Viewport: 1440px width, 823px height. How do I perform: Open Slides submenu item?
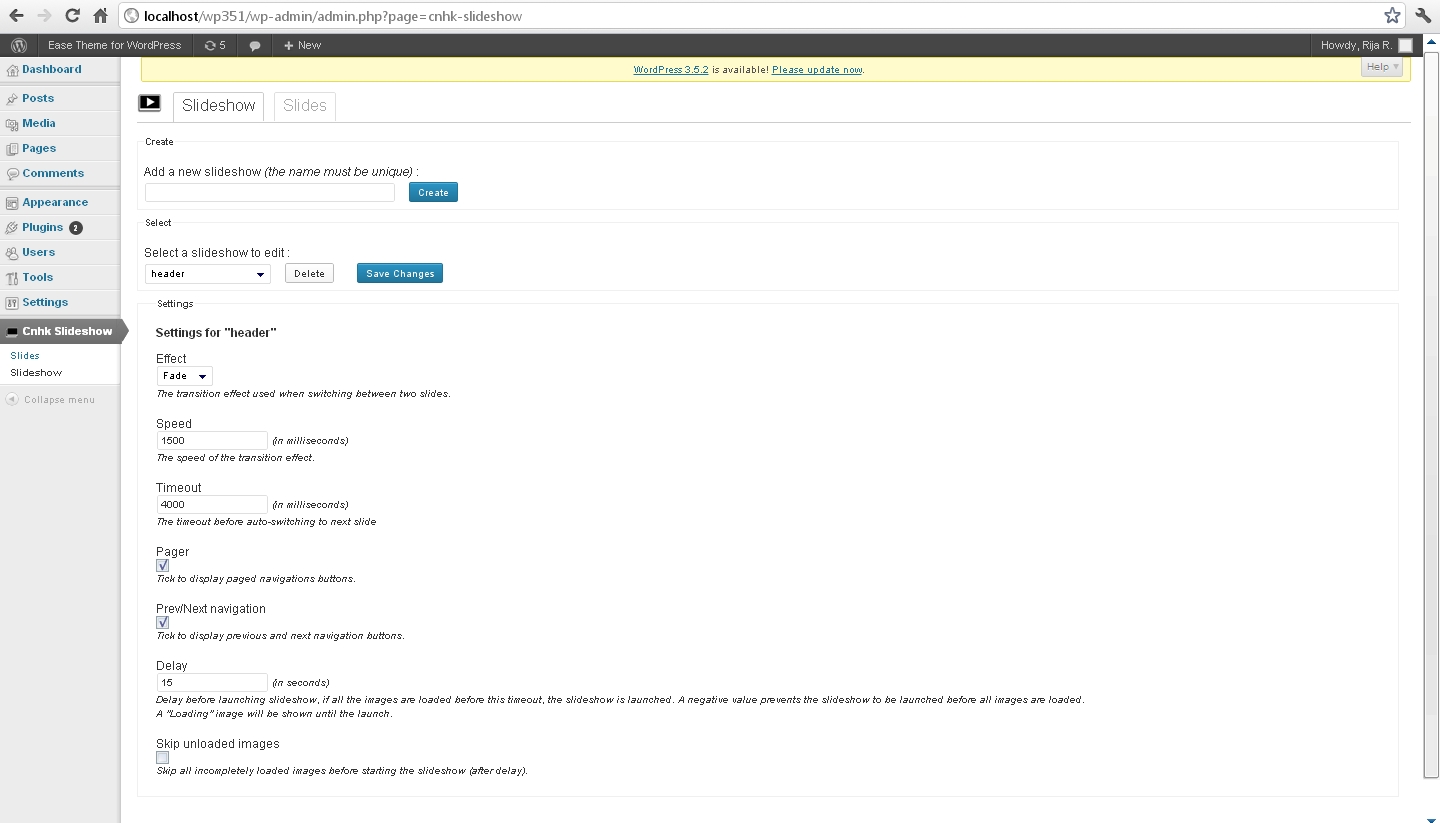(25, 356)
